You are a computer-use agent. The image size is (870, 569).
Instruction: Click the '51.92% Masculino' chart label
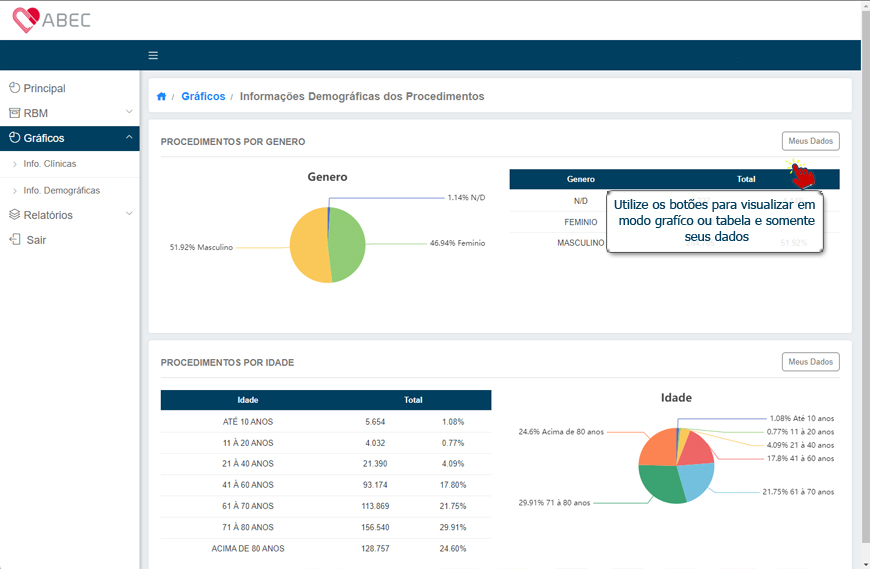(x=201, y=247)
